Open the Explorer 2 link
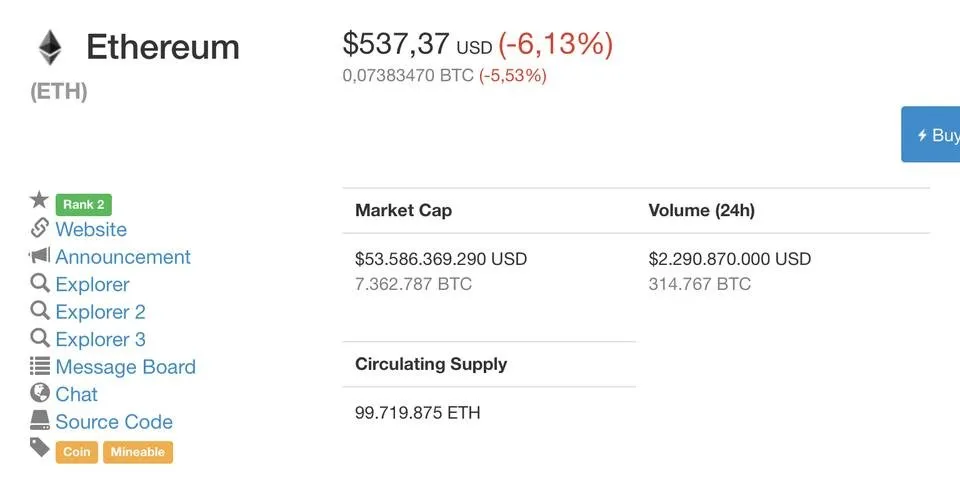 100,312
